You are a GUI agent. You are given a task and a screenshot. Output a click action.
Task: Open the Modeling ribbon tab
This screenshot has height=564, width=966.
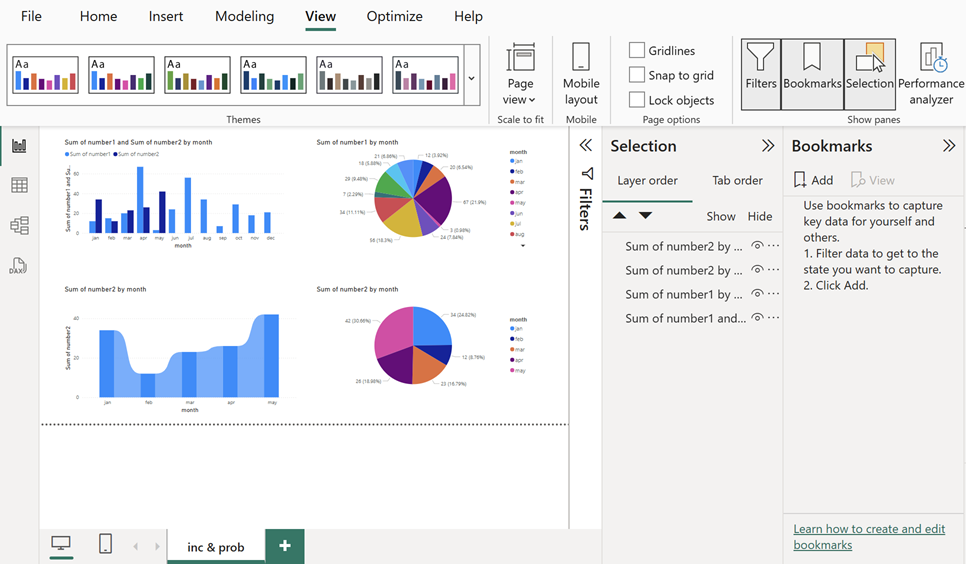click(244, 16)
